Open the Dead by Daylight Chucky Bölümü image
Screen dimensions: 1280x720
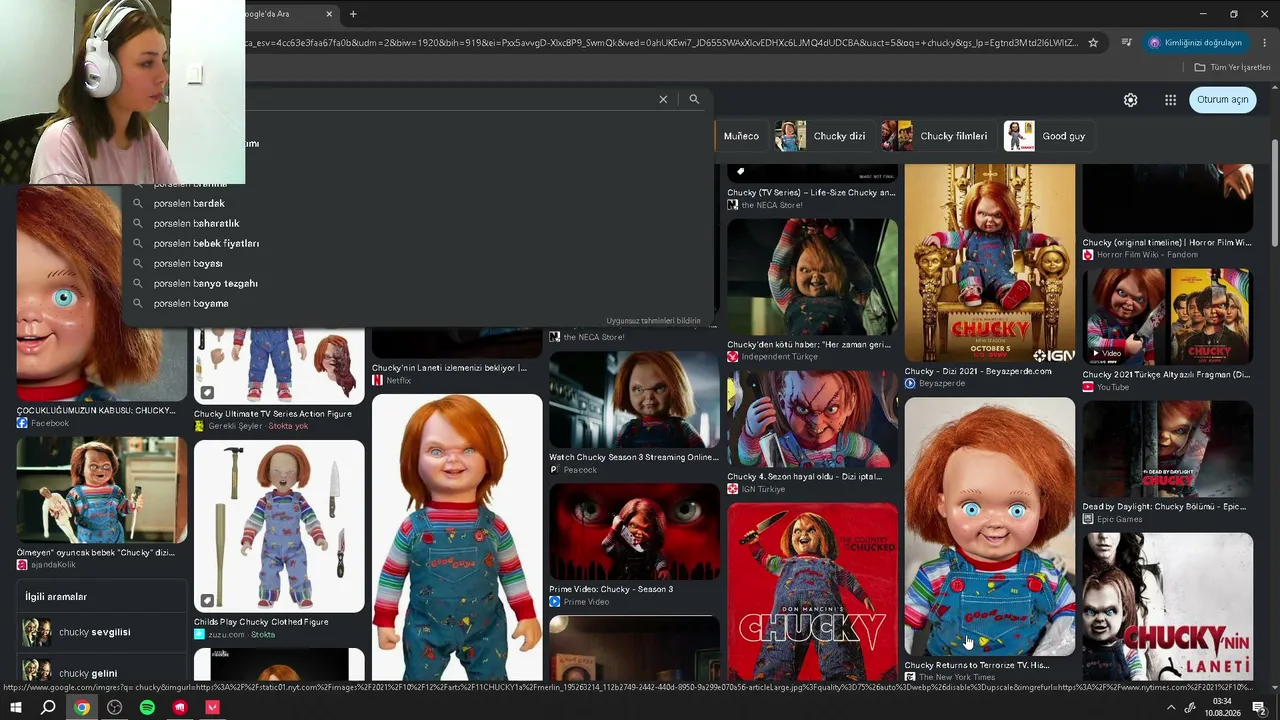pyautogui.click(x=1167, y=449)
